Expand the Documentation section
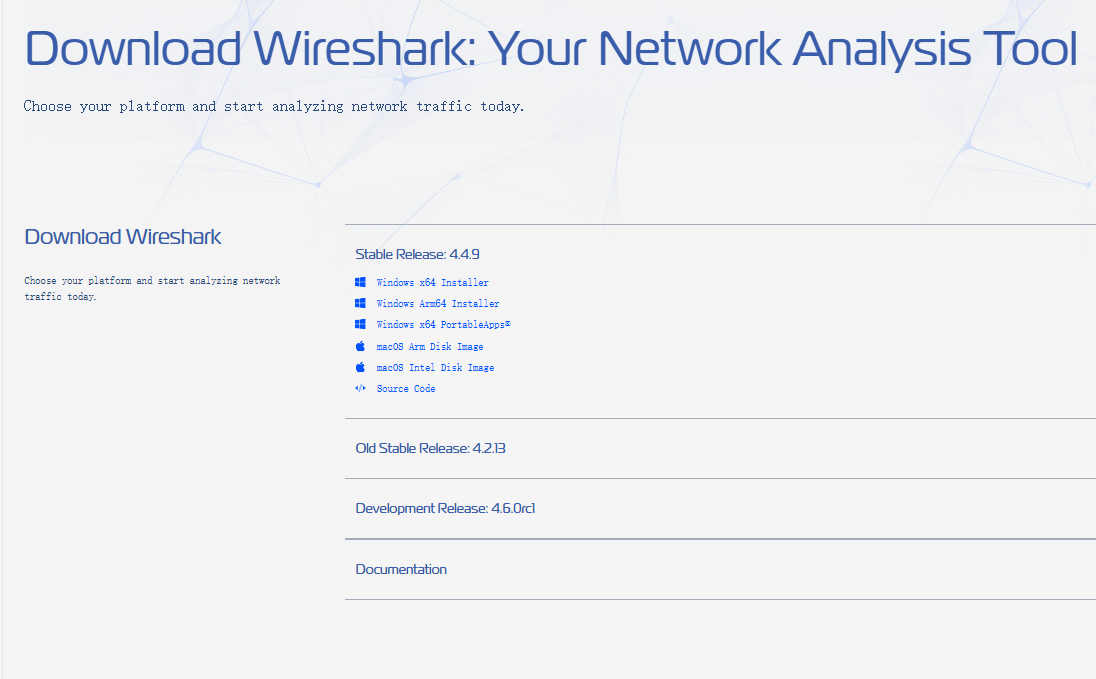1096x679 pixels. point(401,569)
